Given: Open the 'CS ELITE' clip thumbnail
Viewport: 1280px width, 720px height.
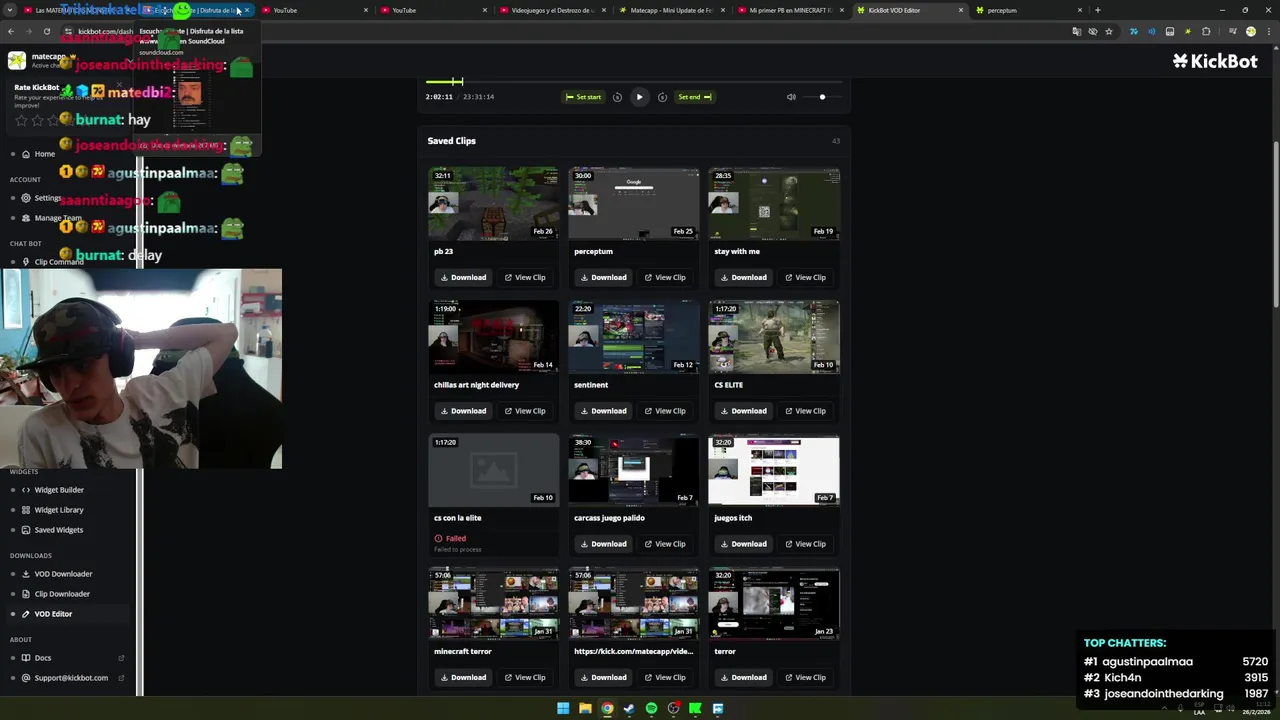Looking at the screenshot, I should click(774, 337).
